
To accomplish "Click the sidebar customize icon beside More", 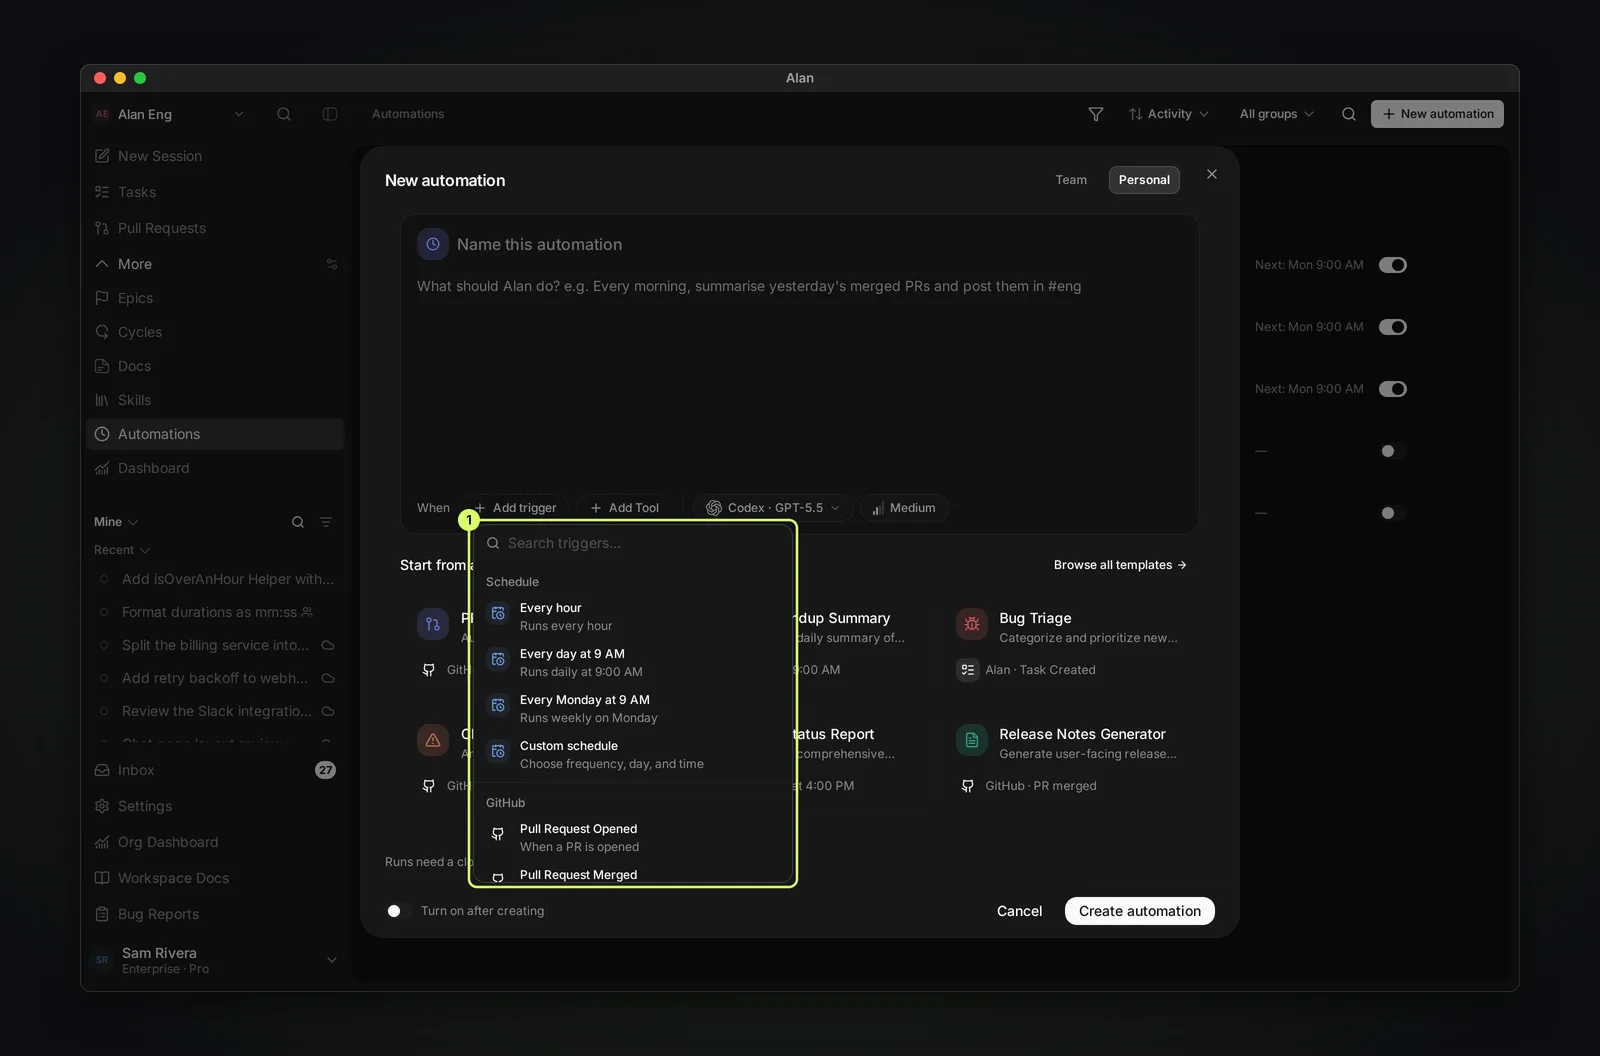I will point(332,264).
